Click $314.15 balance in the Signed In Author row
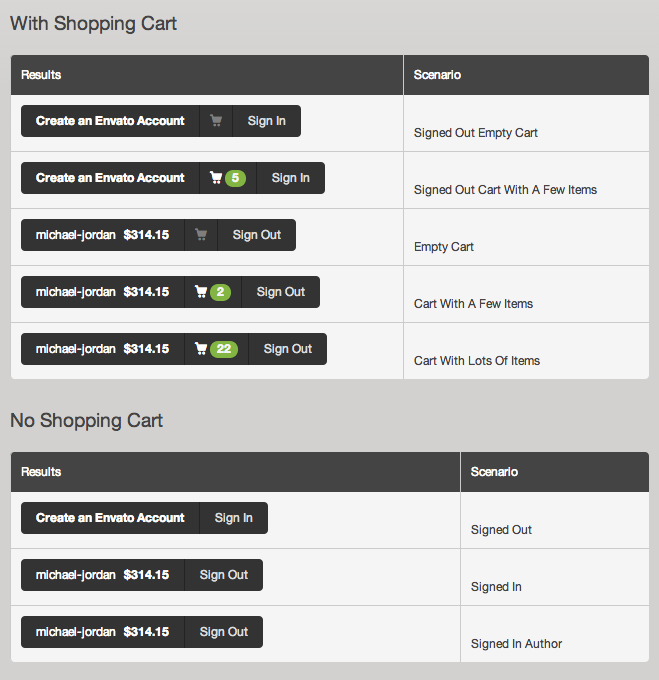This screenshot has width=659, height=680. [147, 632]
